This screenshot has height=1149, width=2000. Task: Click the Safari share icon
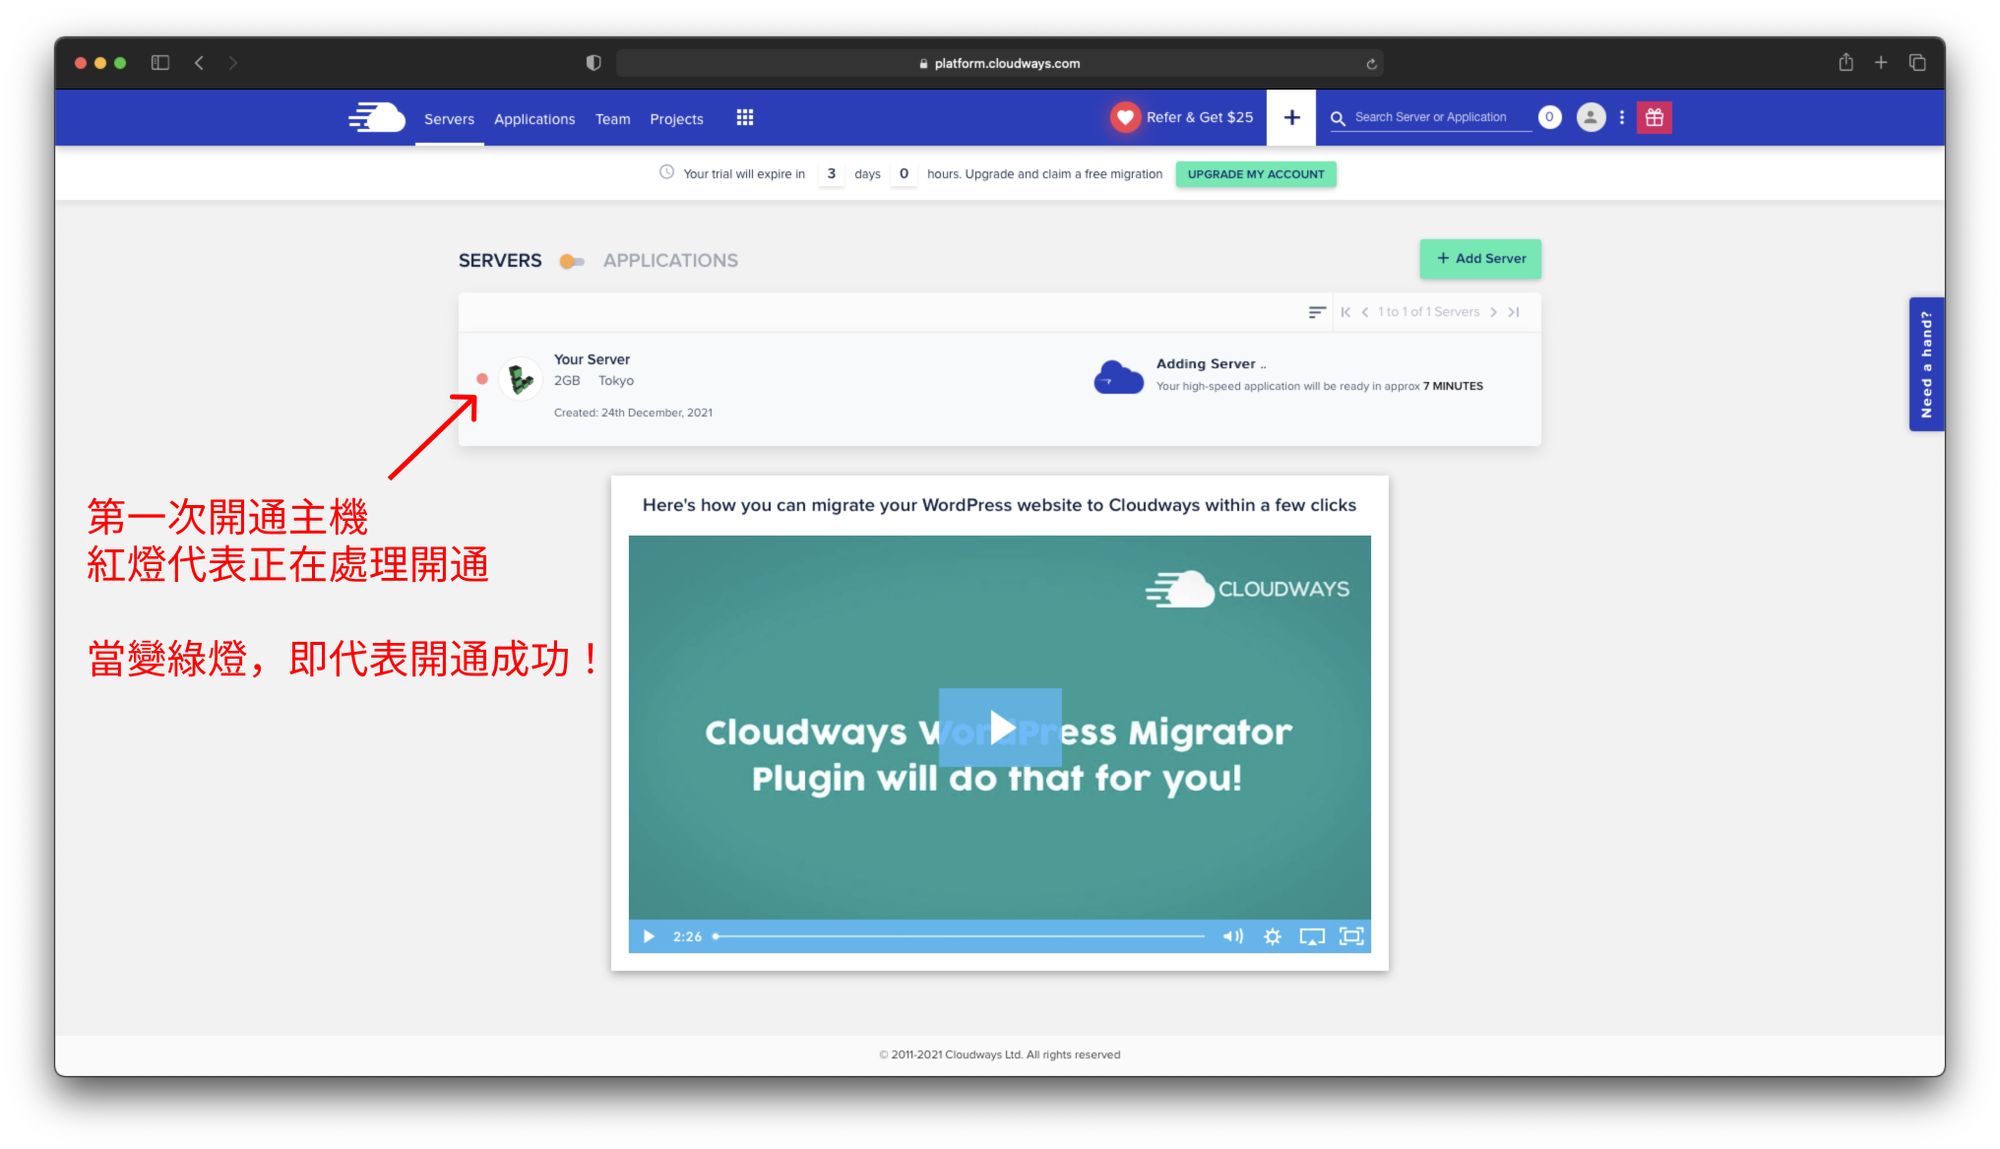coord(1846,62)
